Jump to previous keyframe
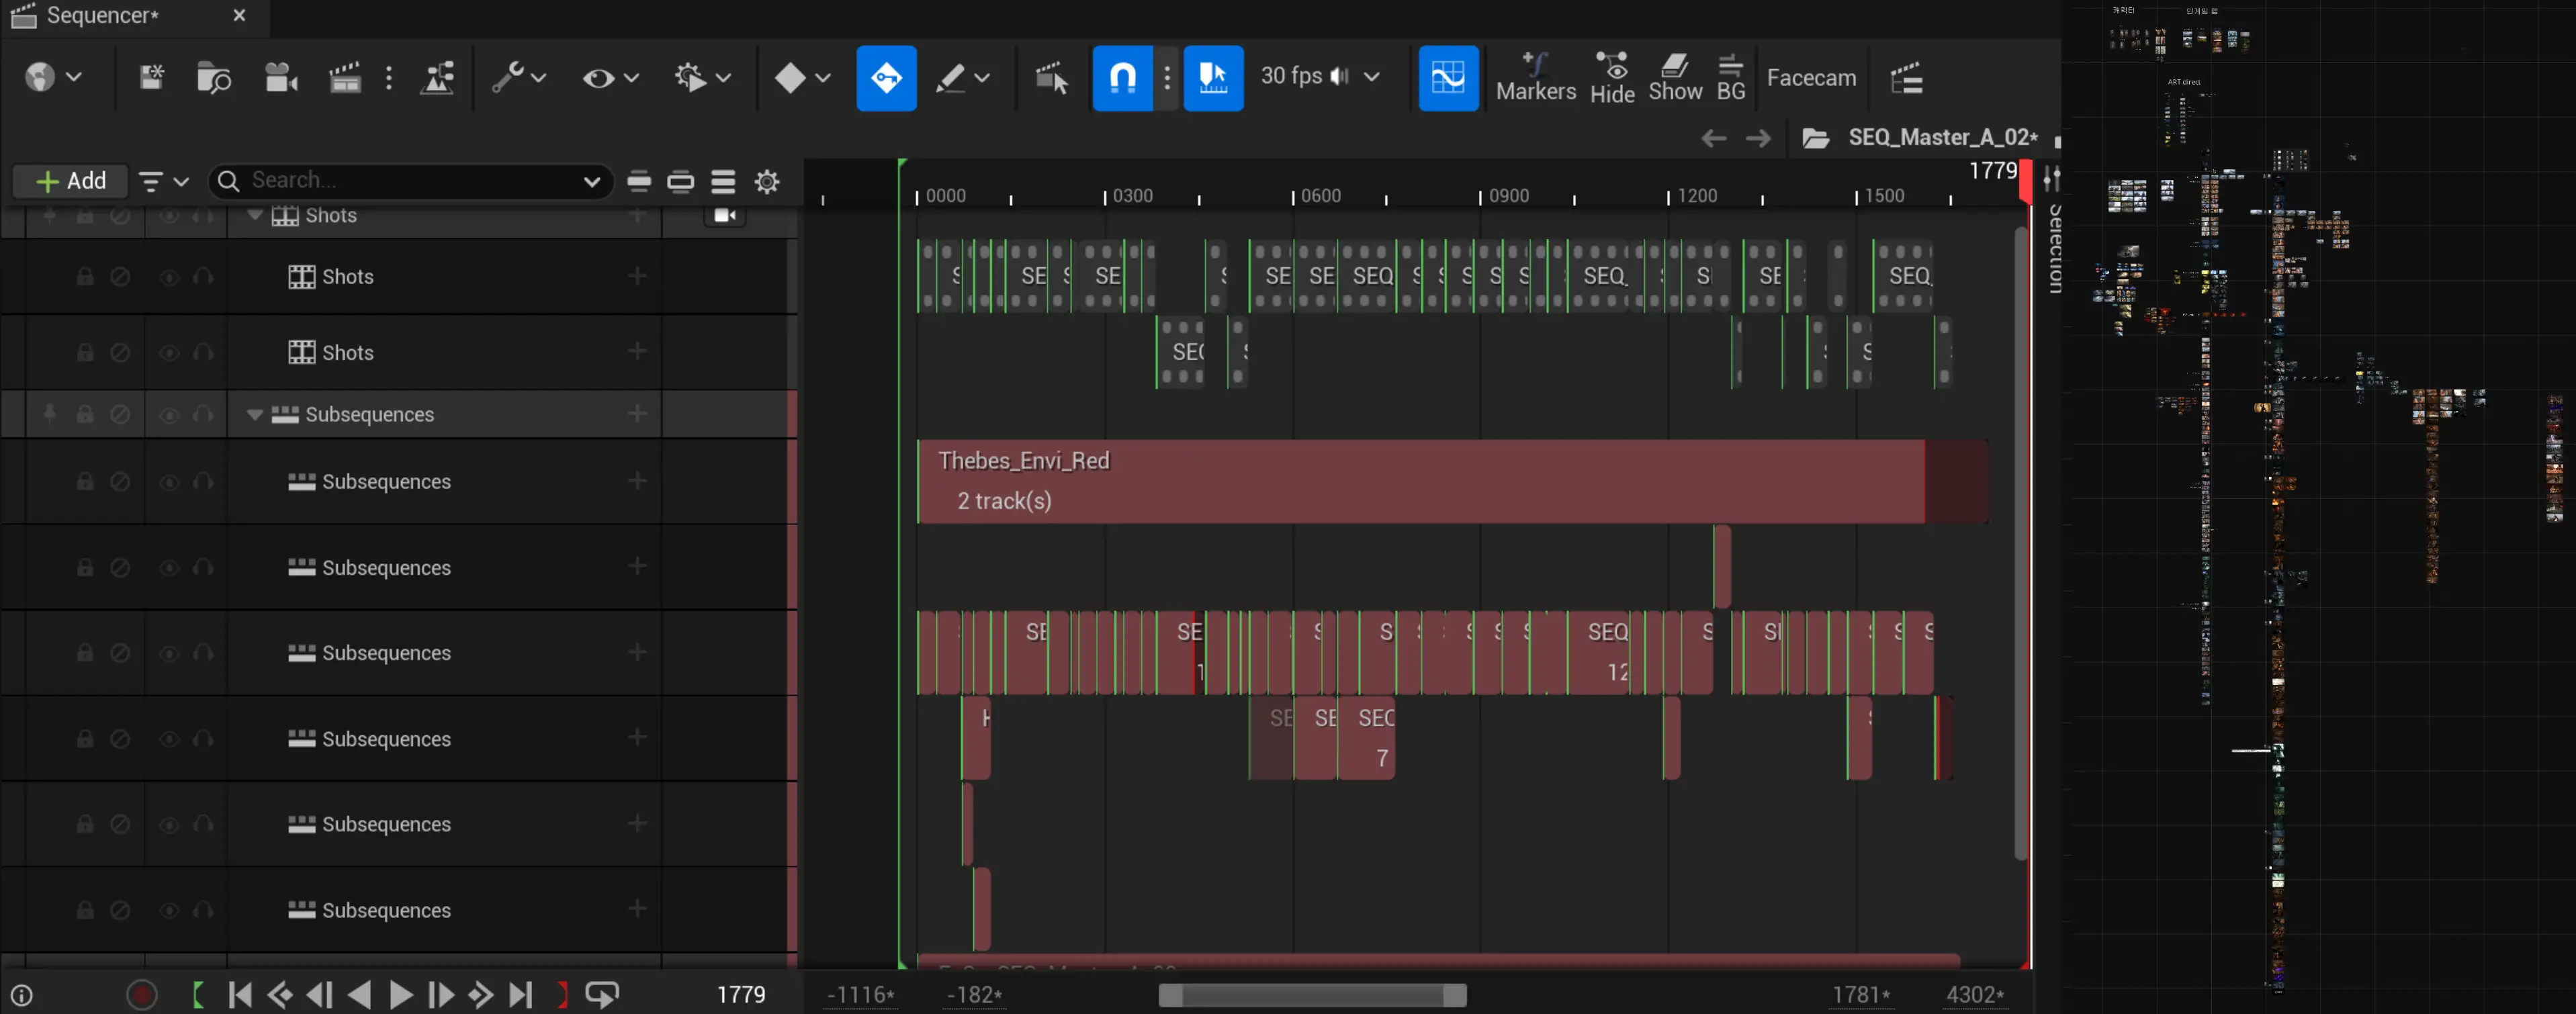Viewport: 2576px width, 1014px height. [281, 994]
